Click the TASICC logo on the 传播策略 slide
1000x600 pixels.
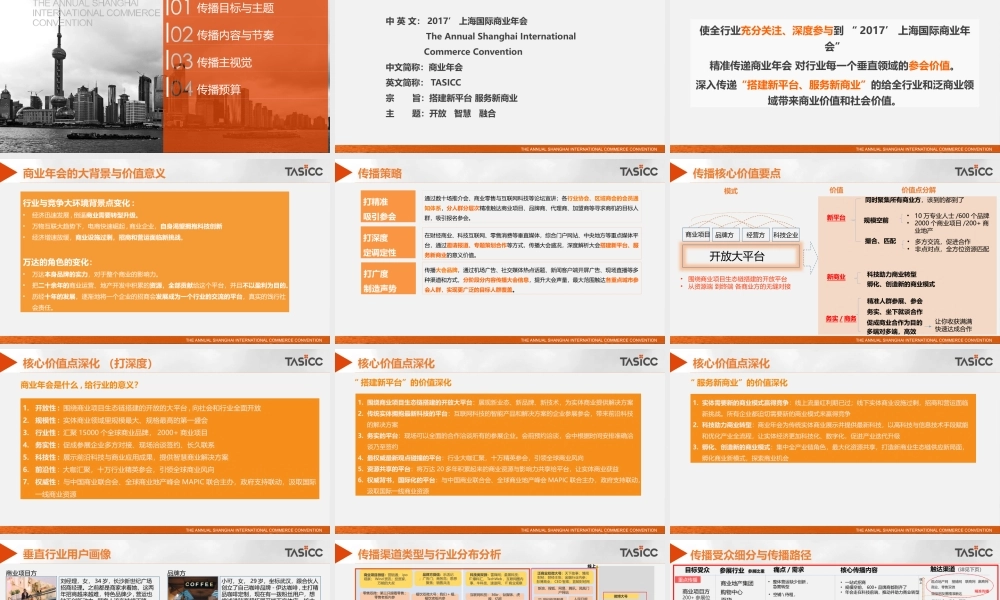[637, 170]
